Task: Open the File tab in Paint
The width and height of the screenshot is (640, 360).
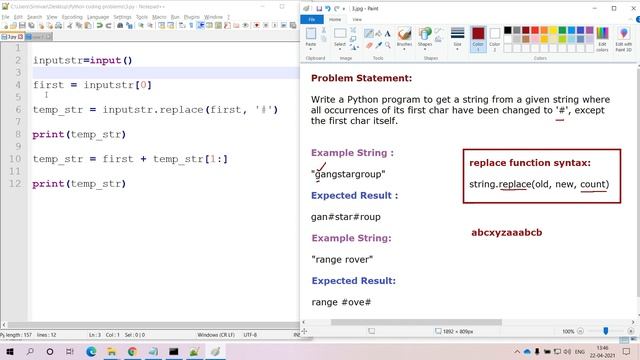Action: pos(312,19)
